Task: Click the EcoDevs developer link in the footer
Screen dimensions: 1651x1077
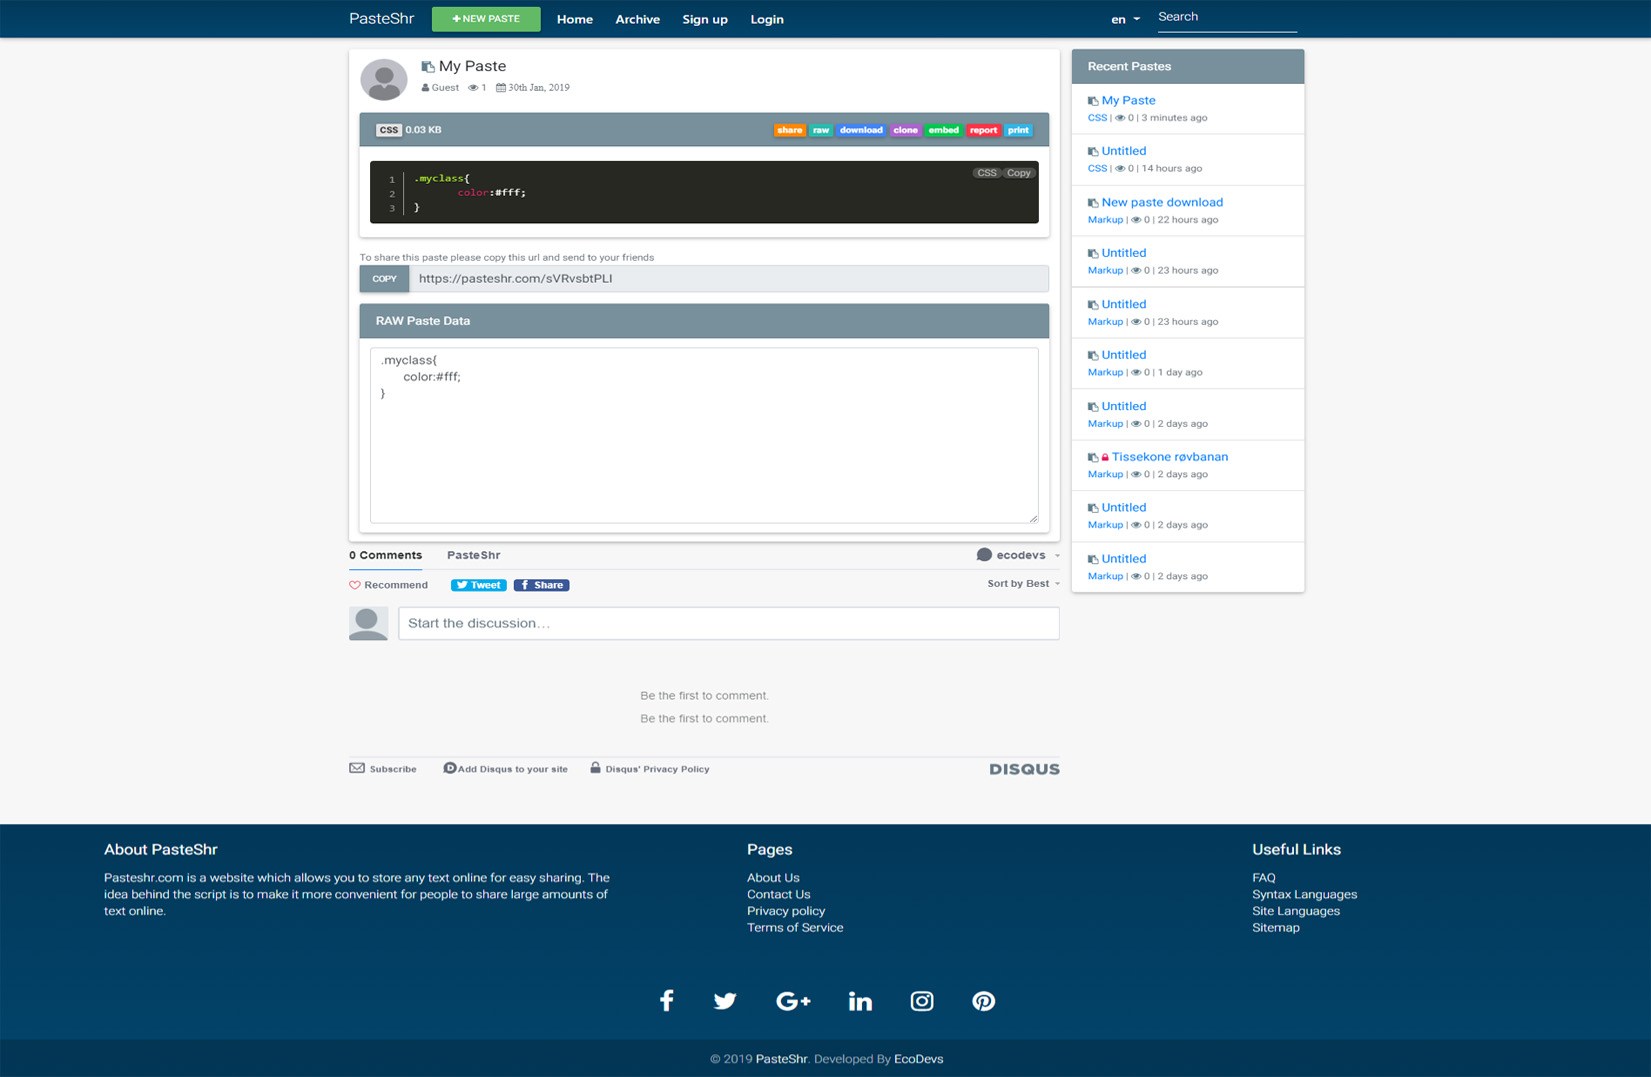Action: click(918, 1059)
